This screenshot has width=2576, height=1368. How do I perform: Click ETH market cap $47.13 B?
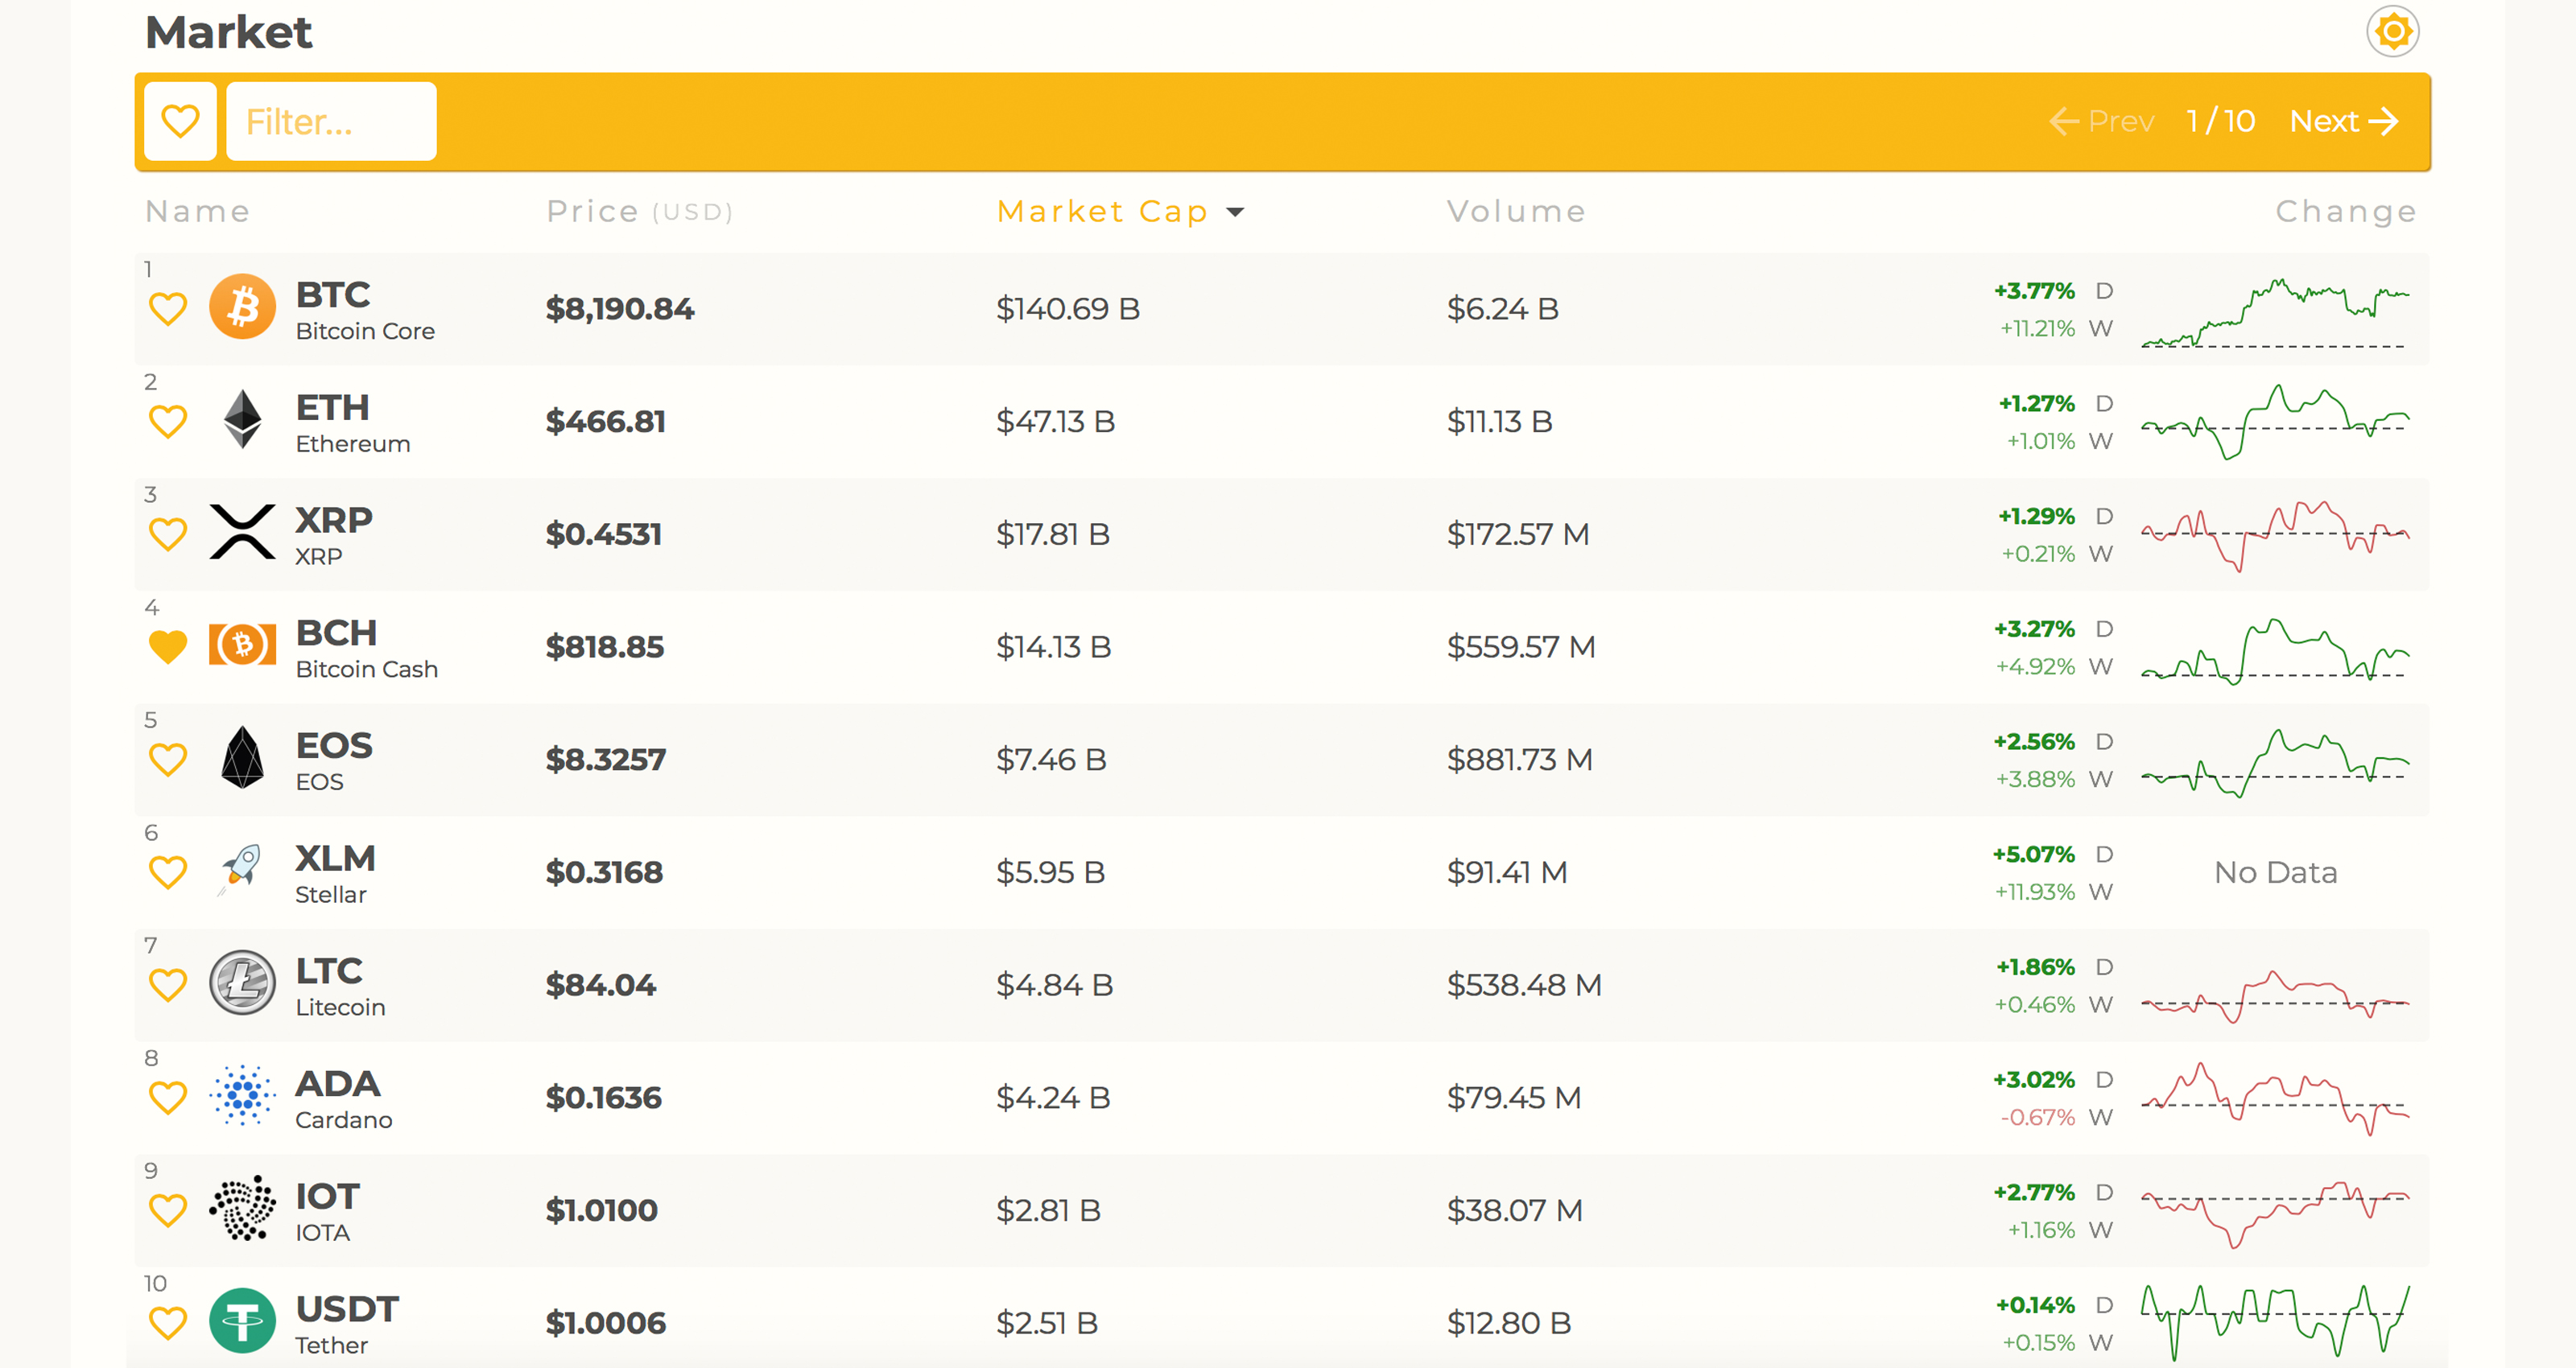[1055, 422]
